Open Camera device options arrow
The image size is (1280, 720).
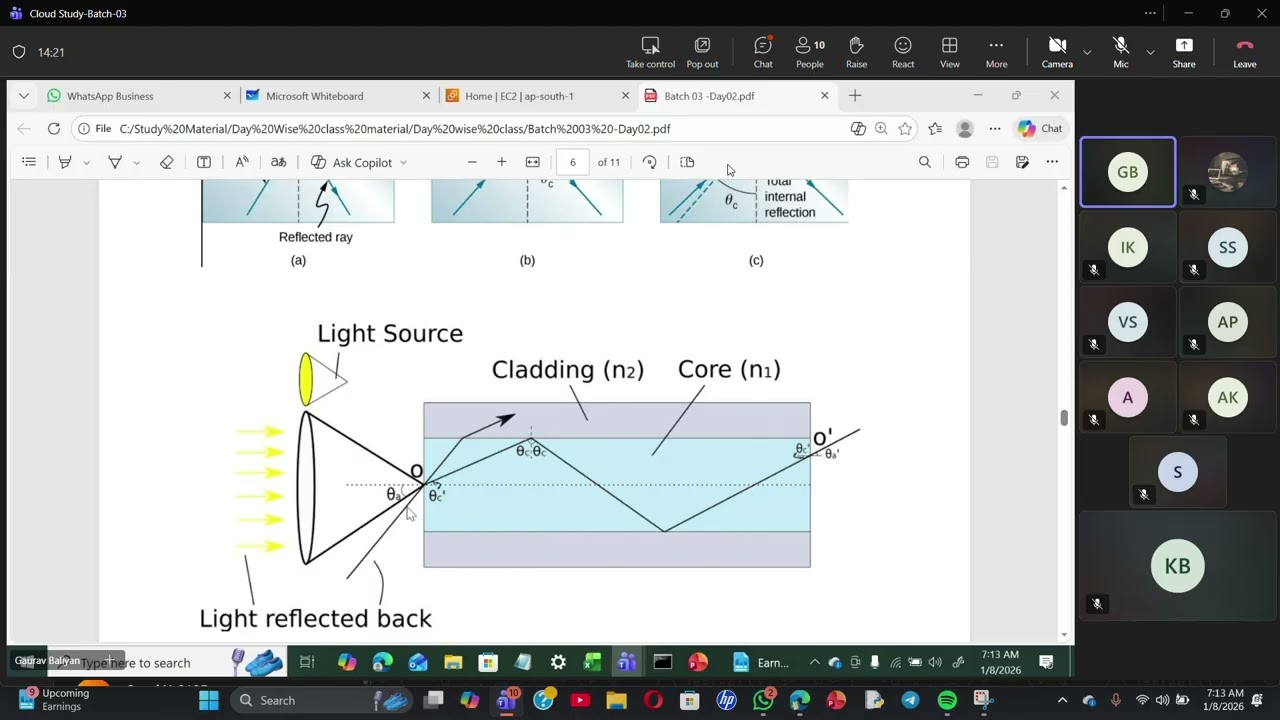[1087, 52]
